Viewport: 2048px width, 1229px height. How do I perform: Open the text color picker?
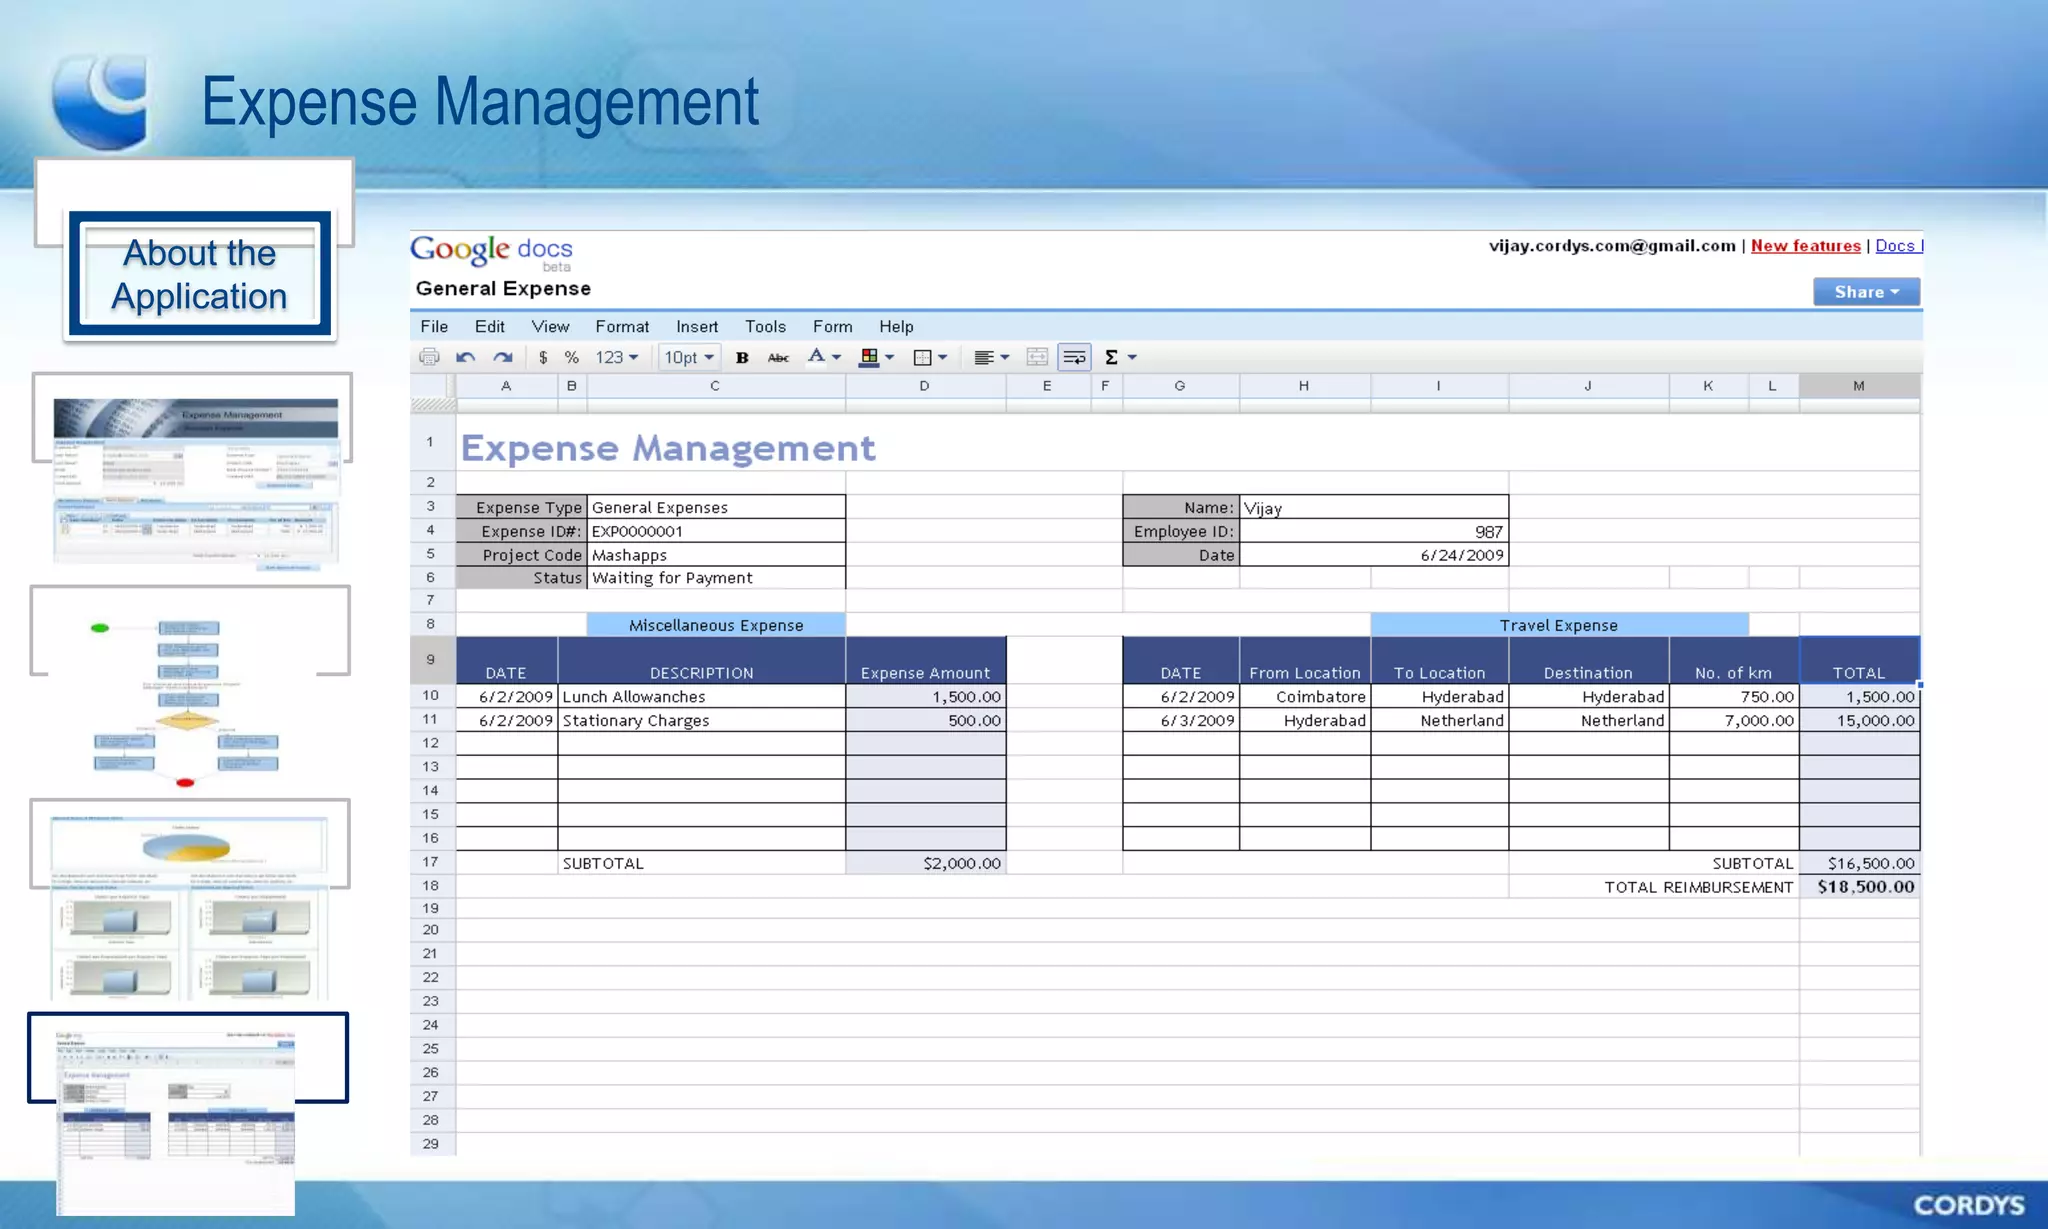[x=824, y=357]
